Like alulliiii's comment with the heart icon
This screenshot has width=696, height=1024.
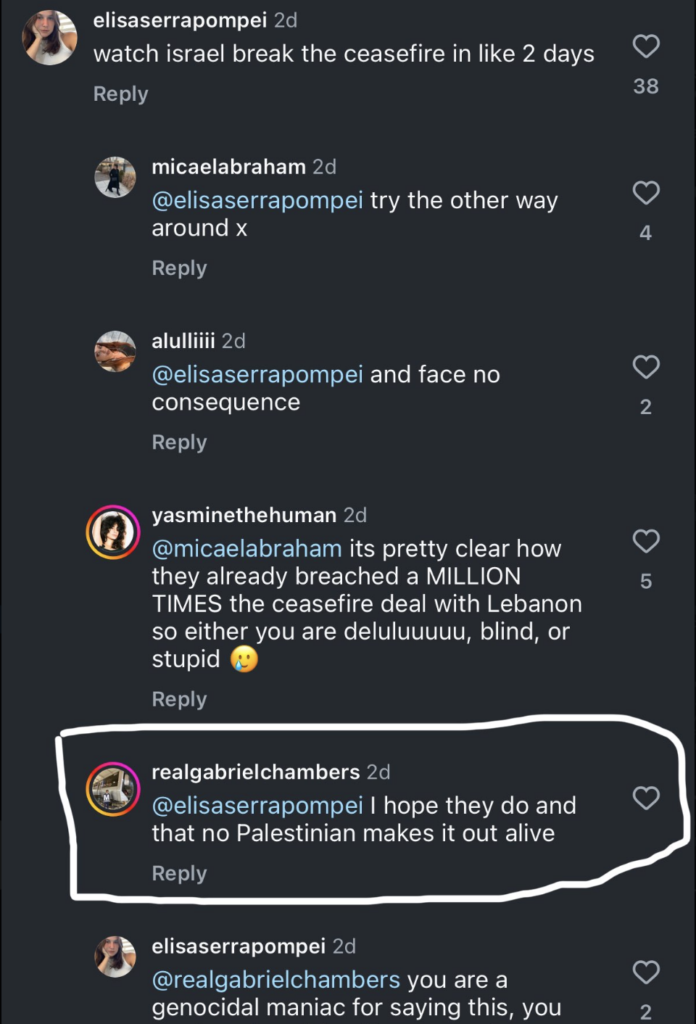click(645, 369)
